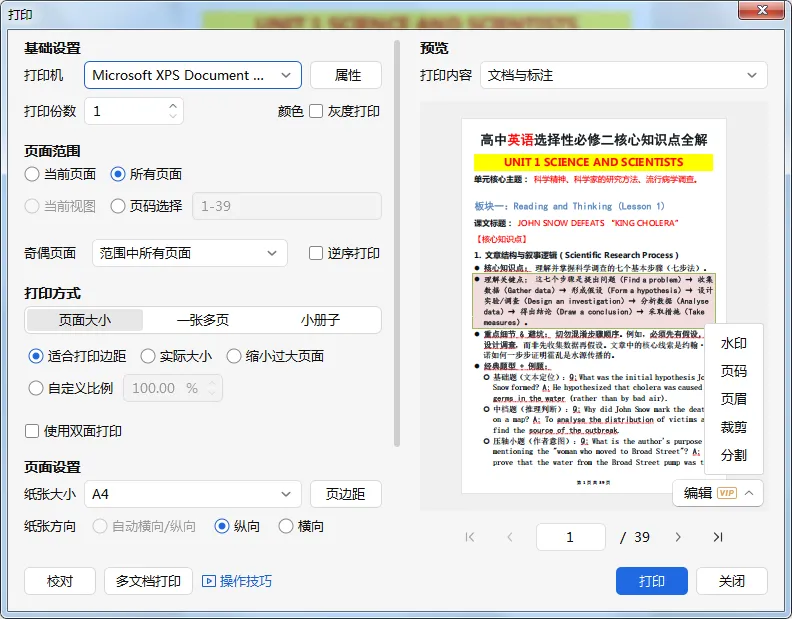Open the 页边距 margins settings
The width and height of the screenshot is (792, 619).
(x=346, y=494)
